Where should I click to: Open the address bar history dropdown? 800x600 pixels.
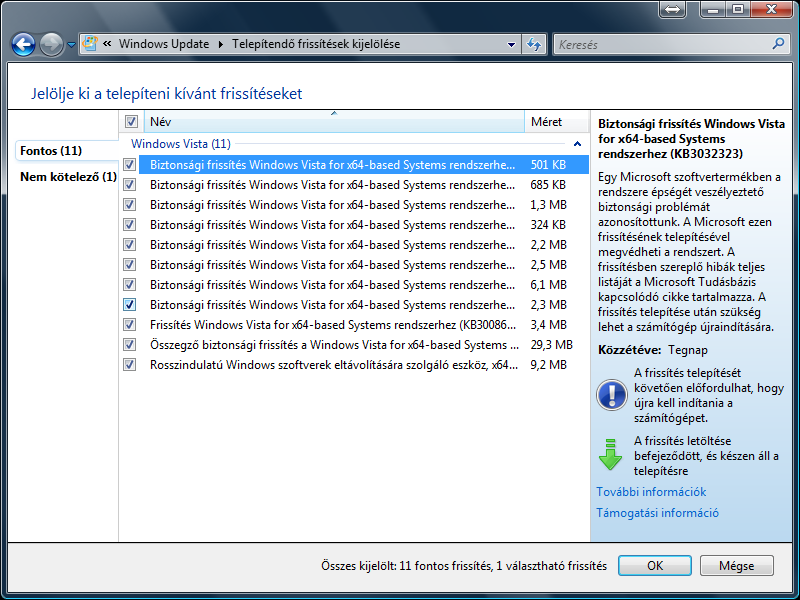point(511,44)
